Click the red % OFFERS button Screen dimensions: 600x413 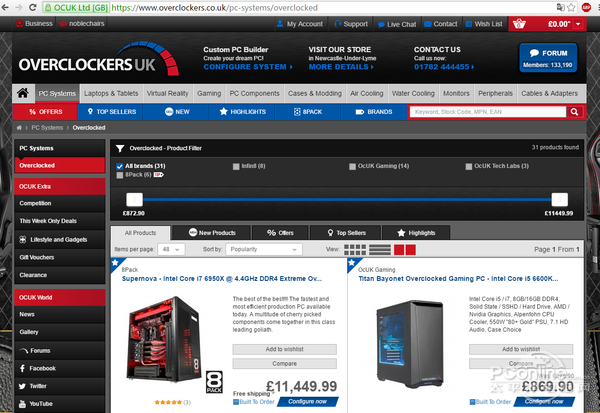pos(45,112)
